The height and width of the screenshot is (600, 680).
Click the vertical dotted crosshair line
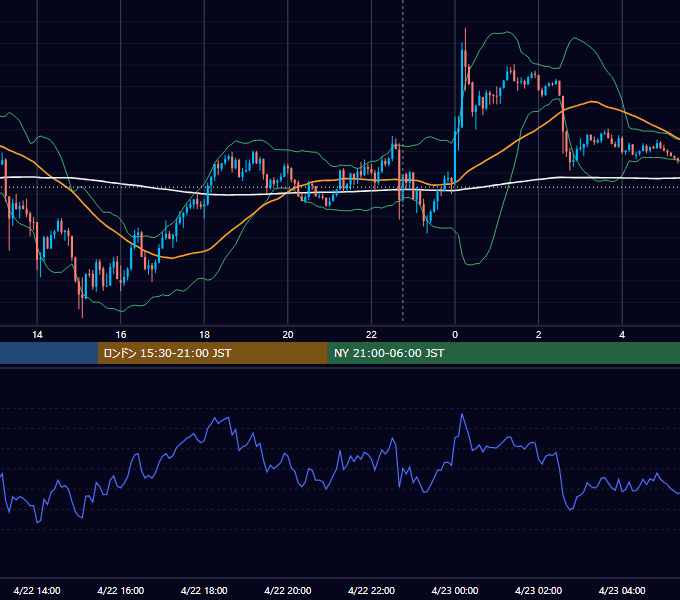[403, 160]
